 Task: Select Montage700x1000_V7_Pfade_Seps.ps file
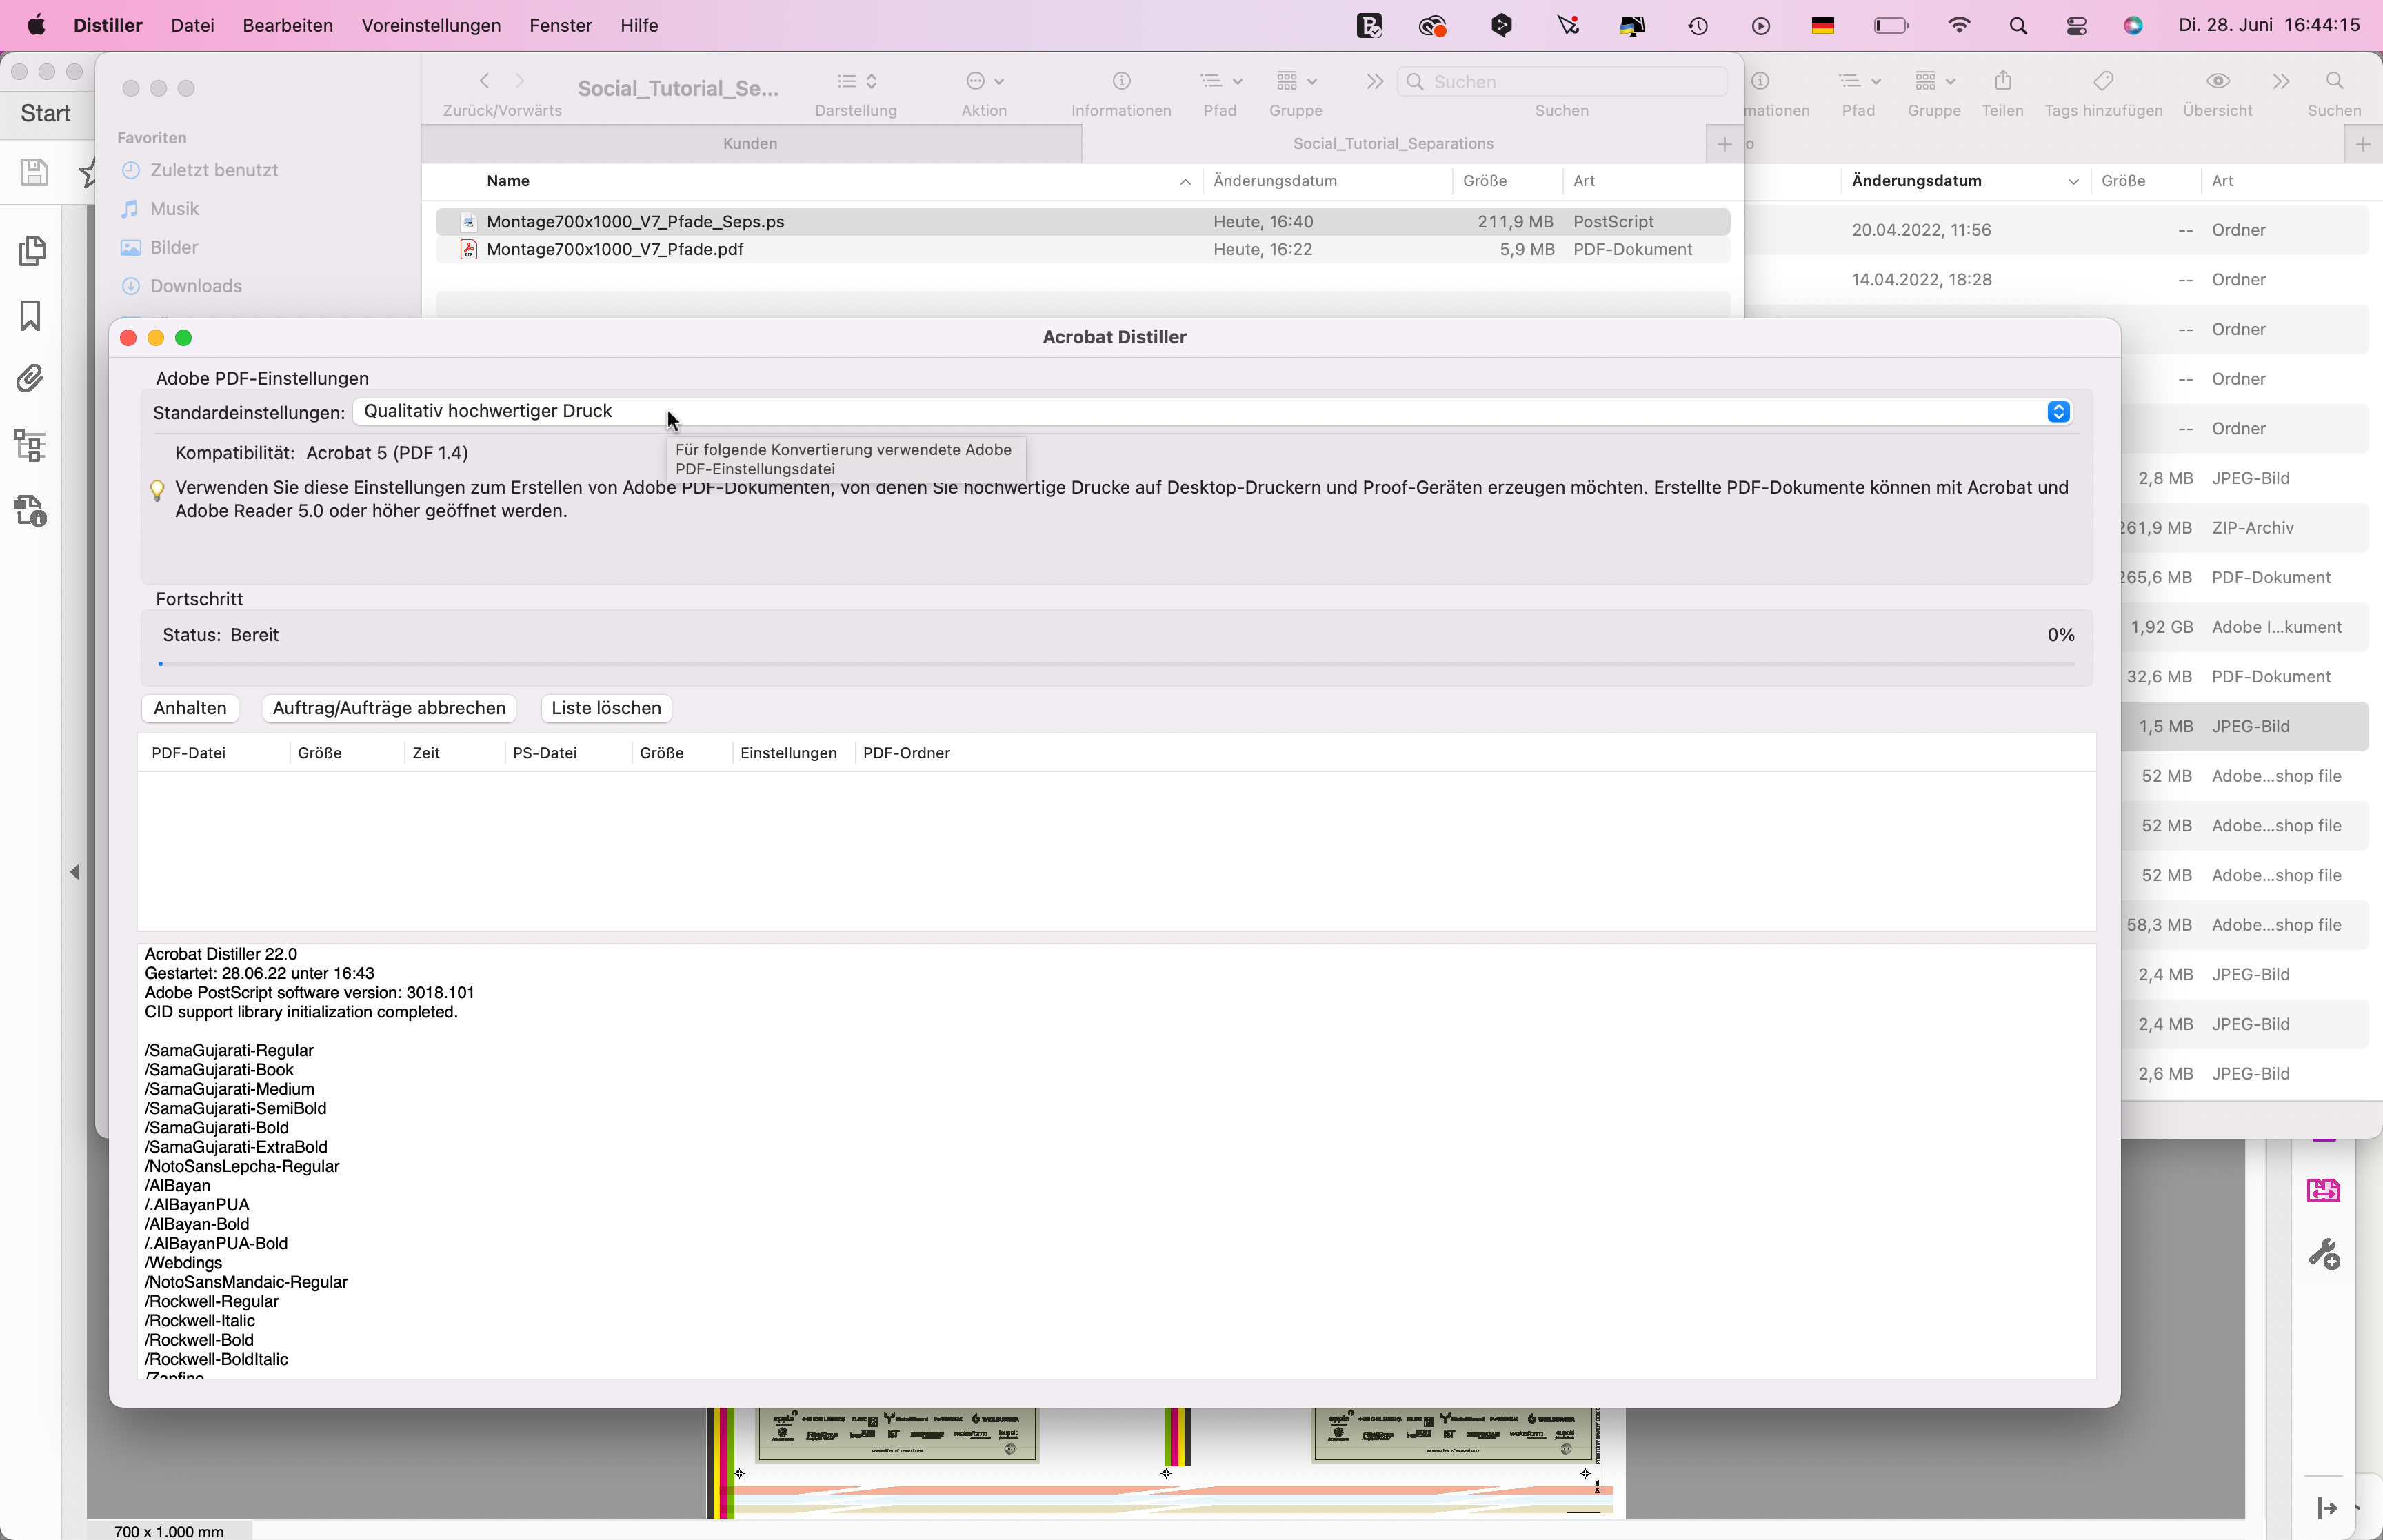pyautogui.click(x=1083, y=221)
